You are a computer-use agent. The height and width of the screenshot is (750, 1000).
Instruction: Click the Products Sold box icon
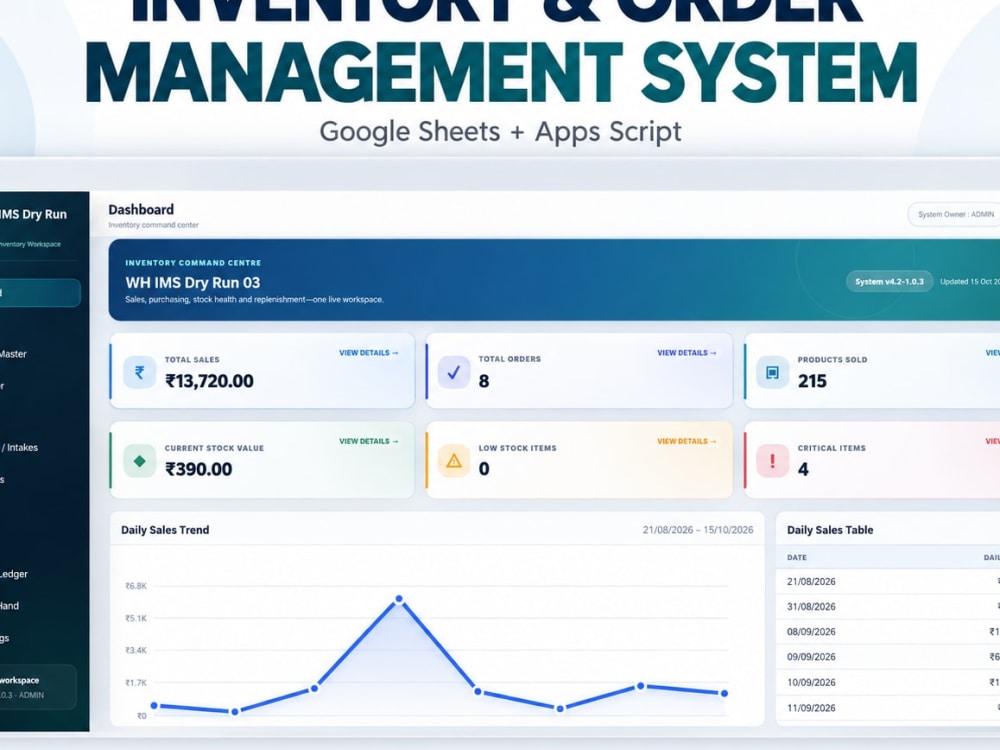[x=772, y=372]
